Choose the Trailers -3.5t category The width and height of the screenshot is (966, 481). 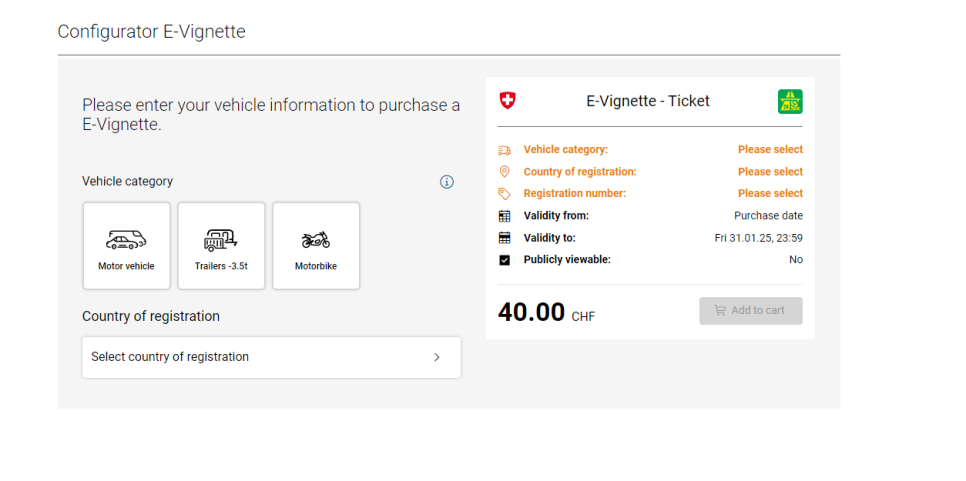(x=221, y=246)
